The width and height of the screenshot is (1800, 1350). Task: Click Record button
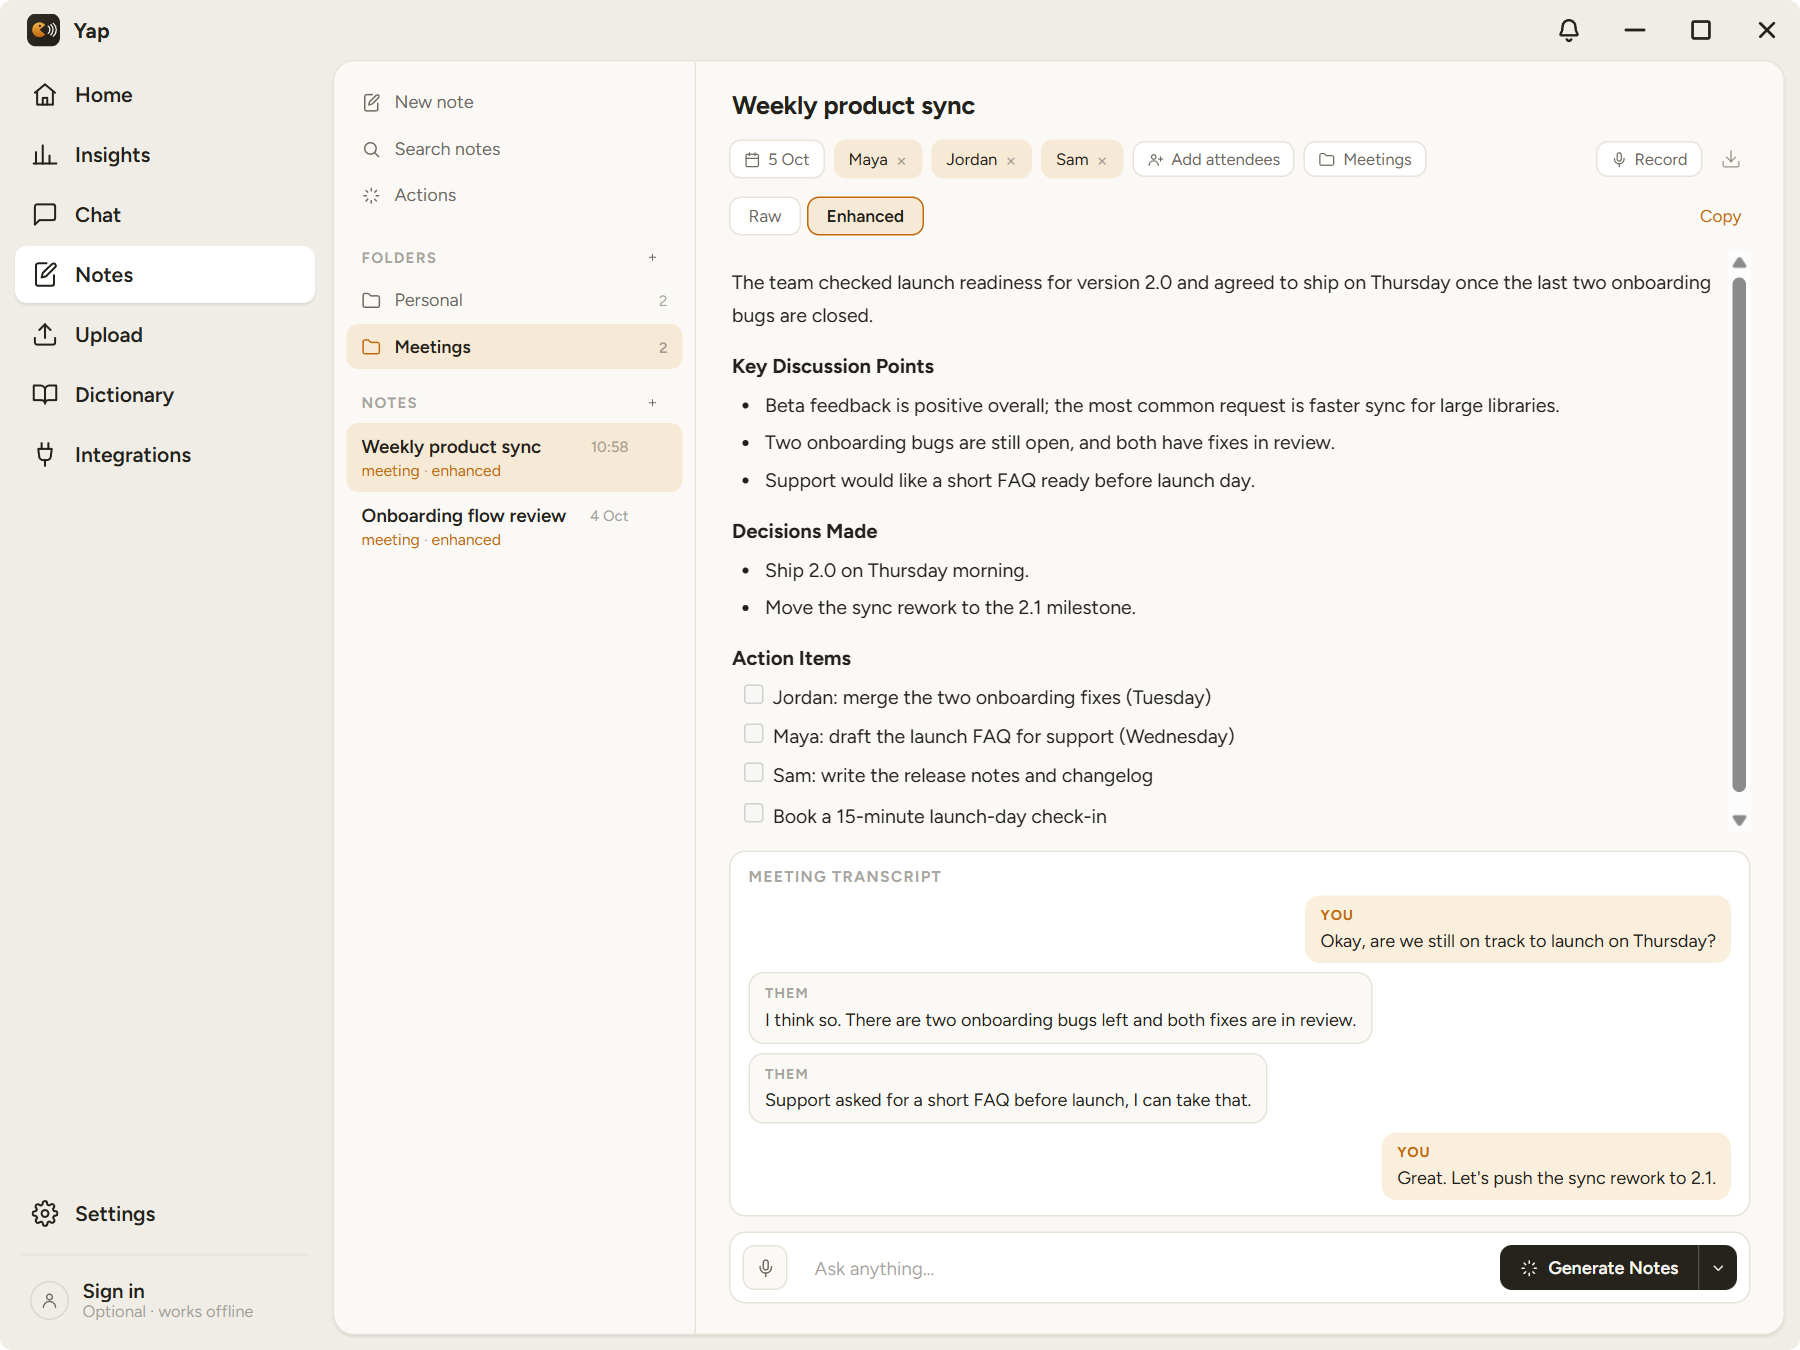(x=1649, y=159)
